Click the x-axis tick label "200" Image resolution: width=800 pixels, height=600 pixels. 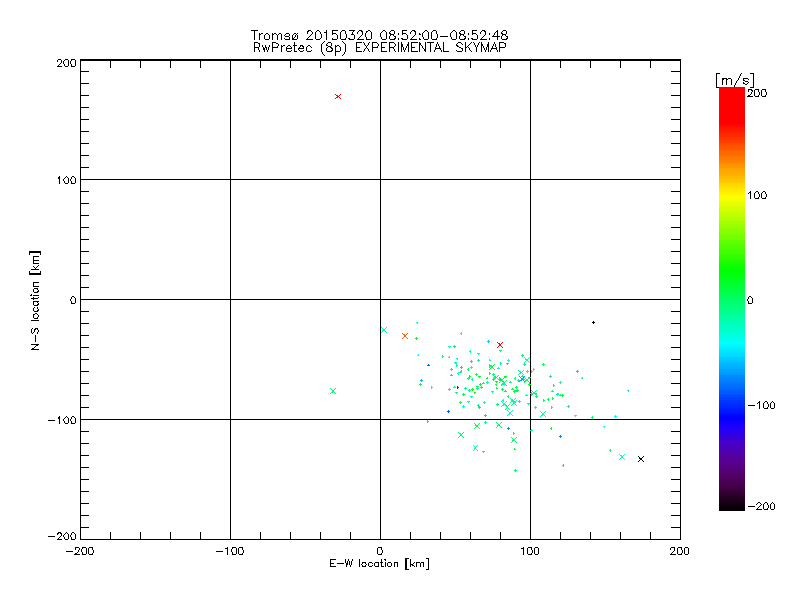[x=680, y=551]
